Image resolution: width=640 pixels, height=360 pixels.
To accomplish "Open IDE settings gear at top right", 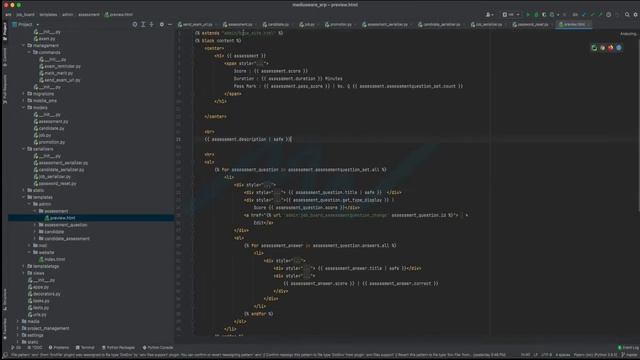I will (x=636, y=15).
